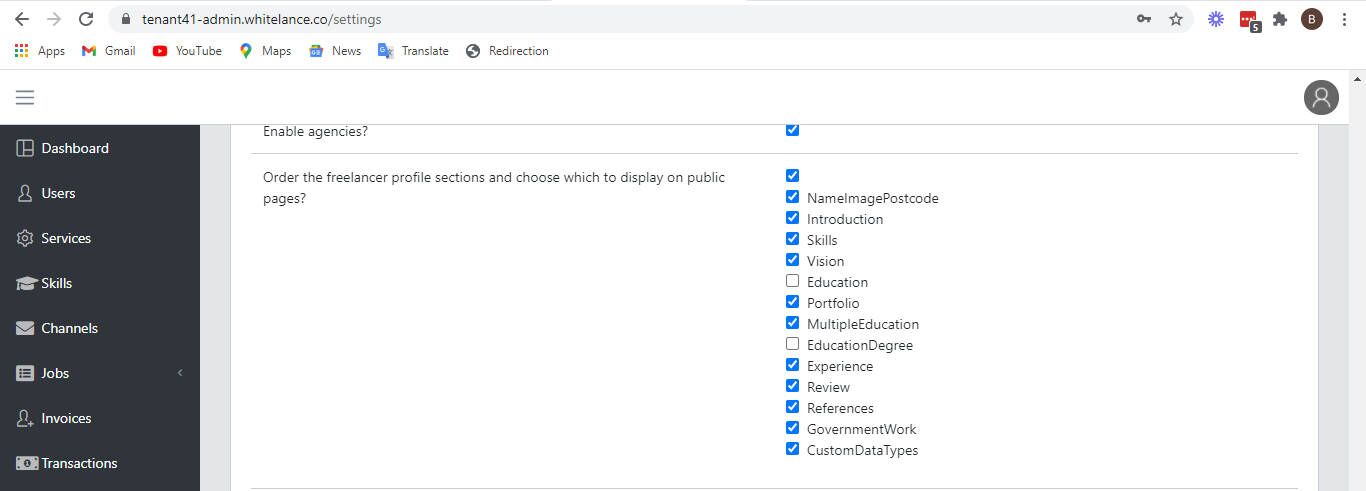Click the Transactions money icon
The image size is (1366, 491).
(26, 463)
